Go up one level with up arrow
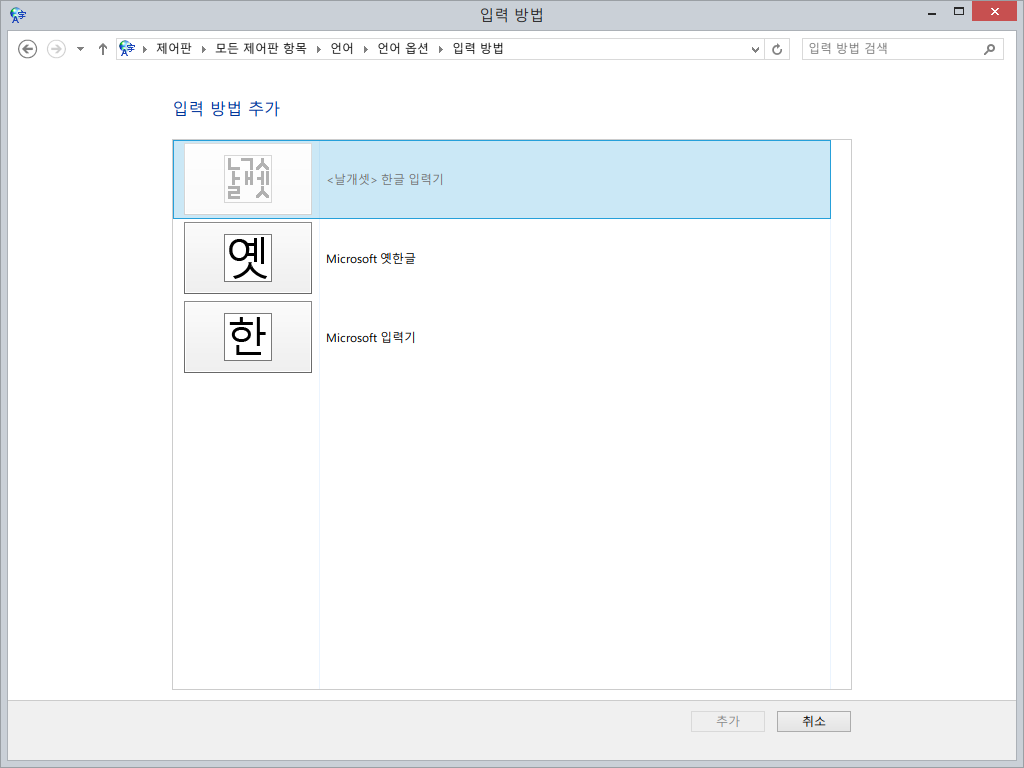 (x=103, y=49)
